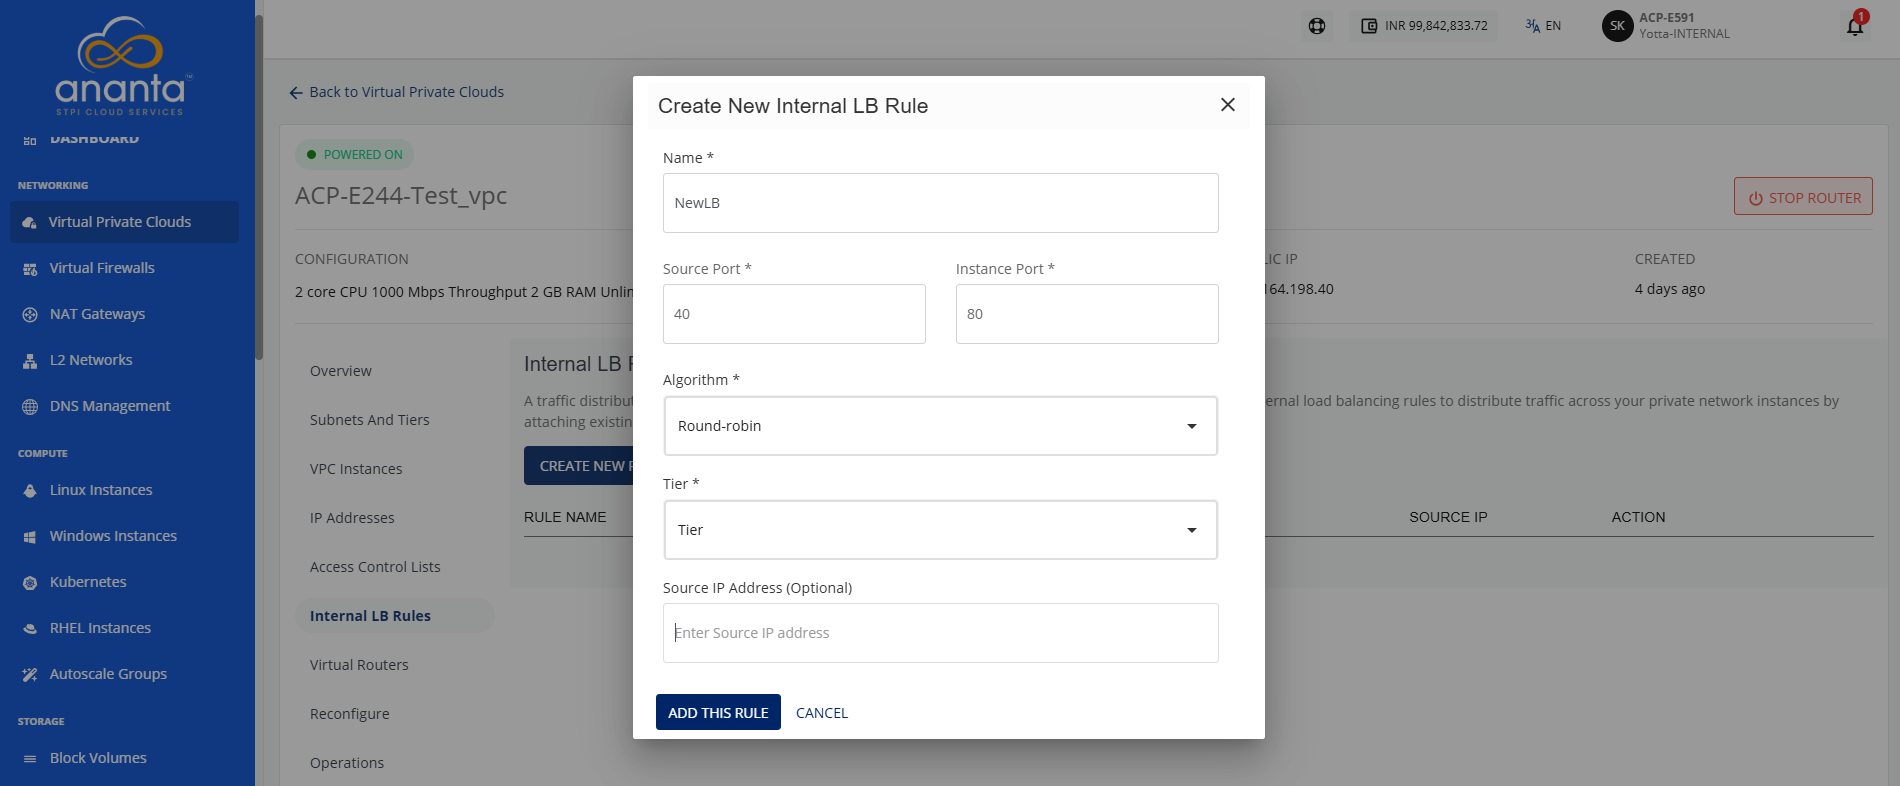
Task: Click ADD THIS RULE button
Action: click(x=718, y=712)
